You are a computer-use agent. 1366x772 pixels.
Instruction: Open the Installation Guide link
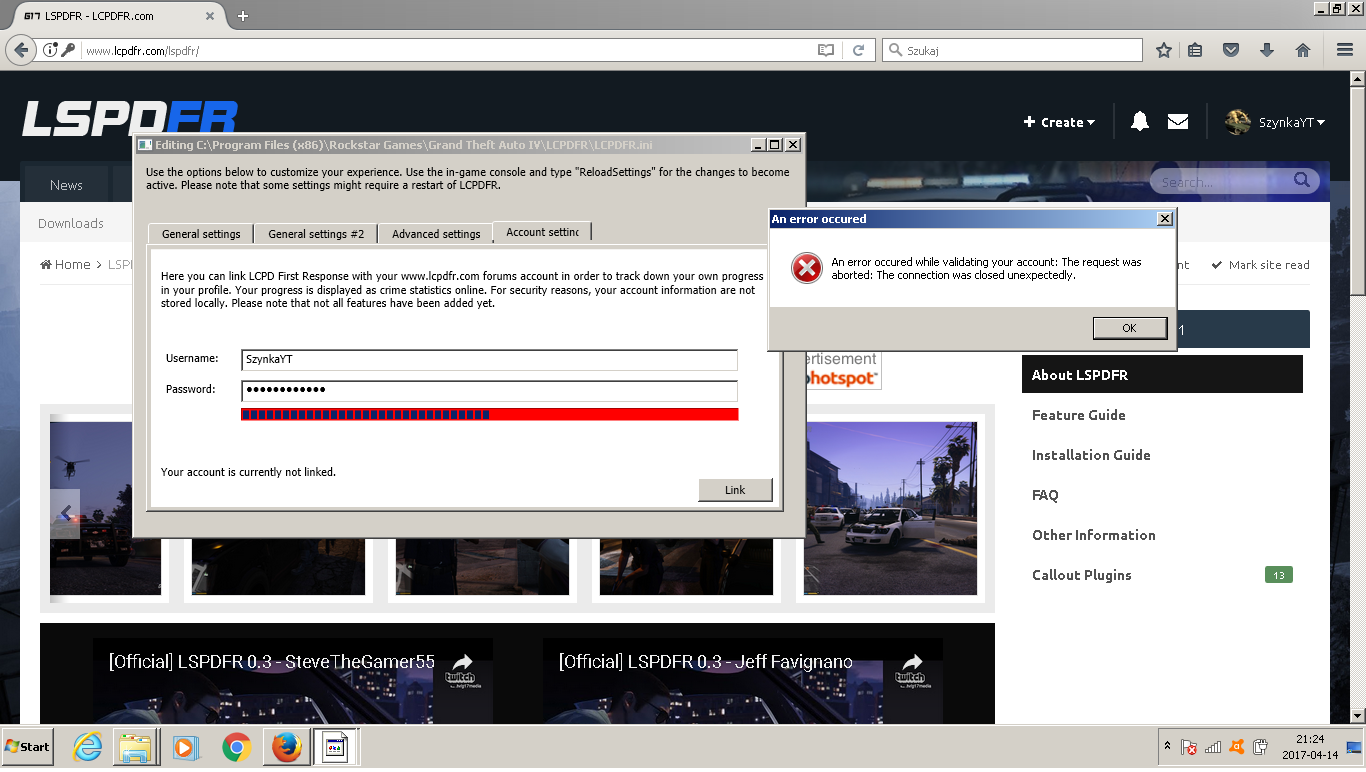tap(1091, 455)
